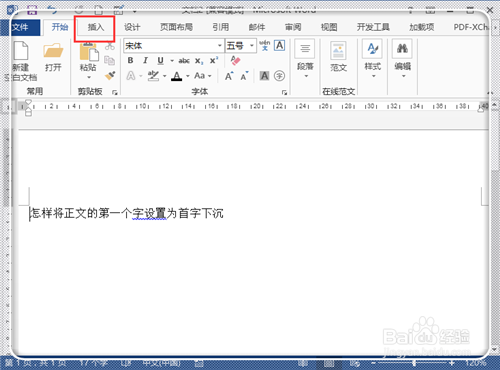The image size is (500, 370).
Task: Switch to the 邮件 Mailings tab
Action: (257, 27)
